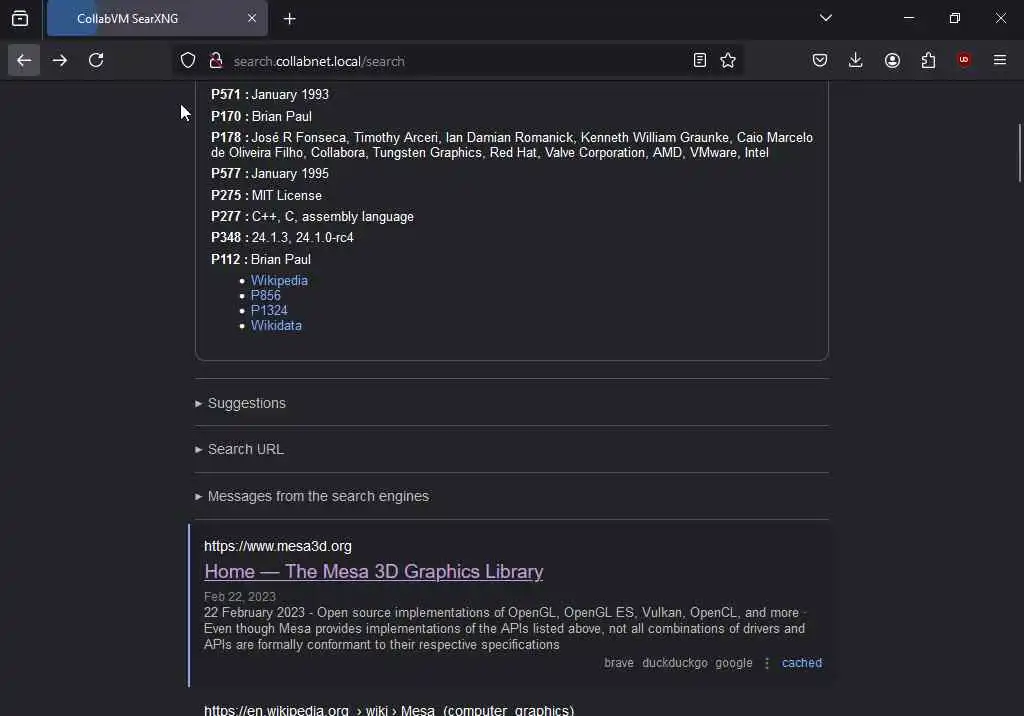Click the P277 programming languages row
This screenshot has width=1024, height=716.
pyautogui.click(x=312, y=217)
